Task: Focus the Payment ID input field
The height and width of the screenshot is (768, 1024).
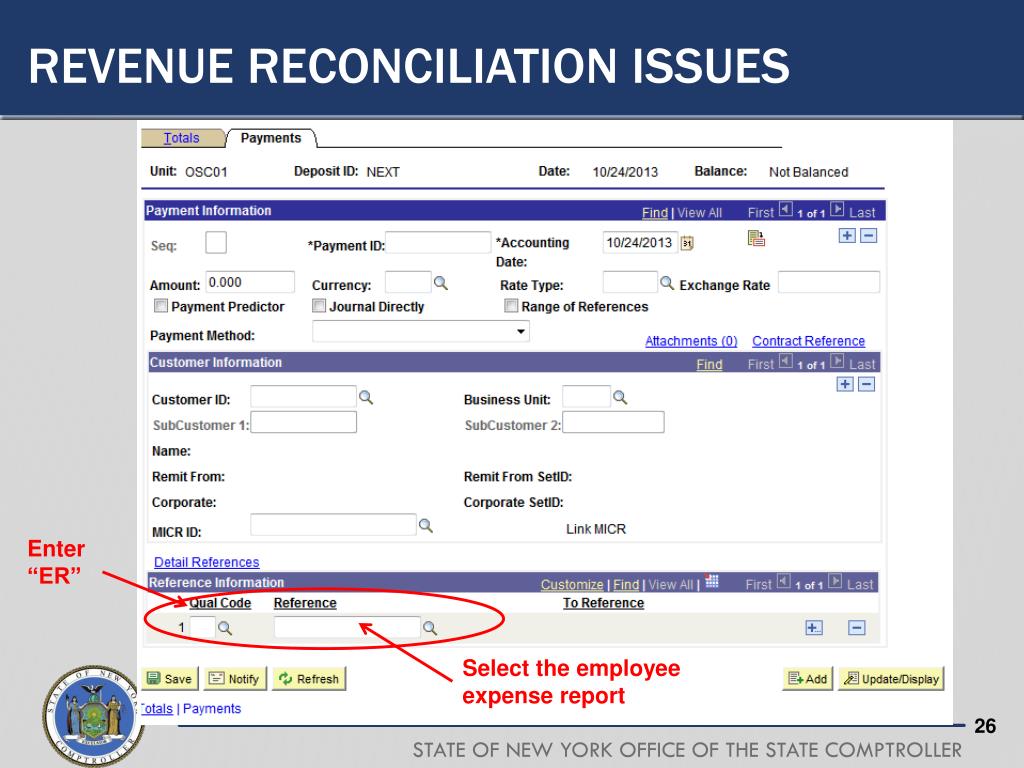Action: tap(438, 242)
